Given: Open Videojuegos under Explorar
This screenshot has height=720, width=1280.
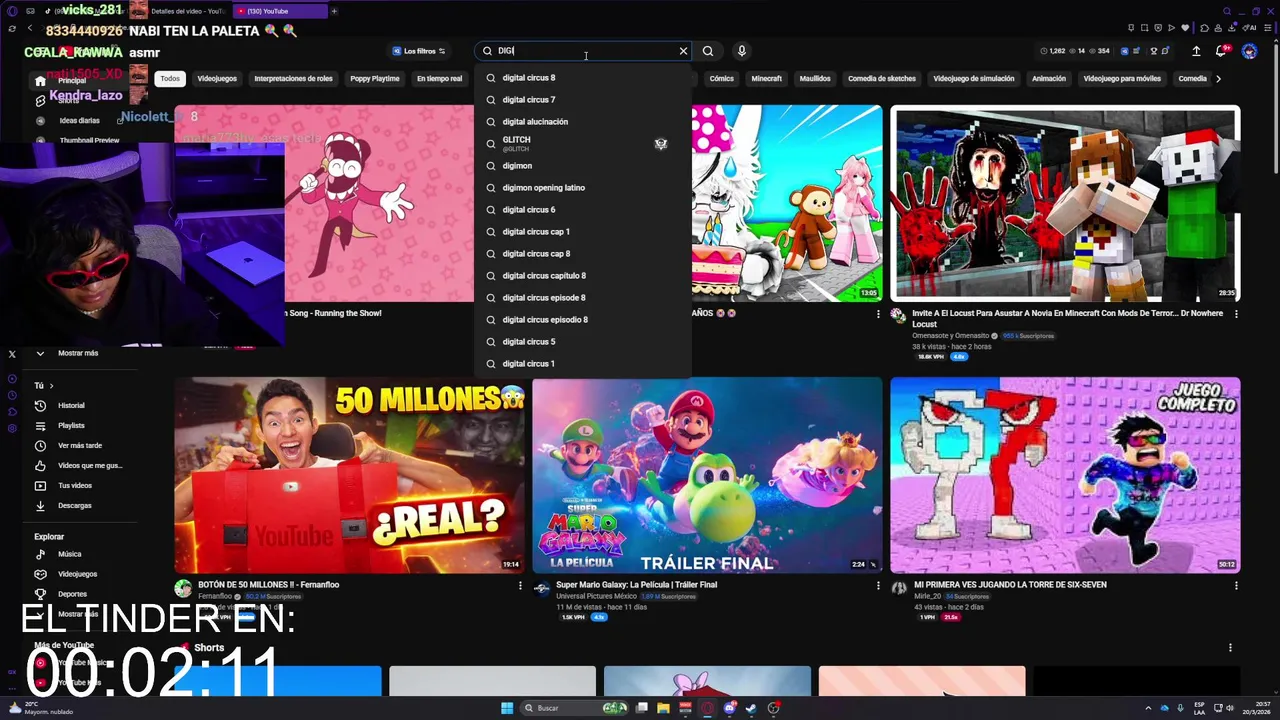Looking at the screenshot, I should [77, 574].
